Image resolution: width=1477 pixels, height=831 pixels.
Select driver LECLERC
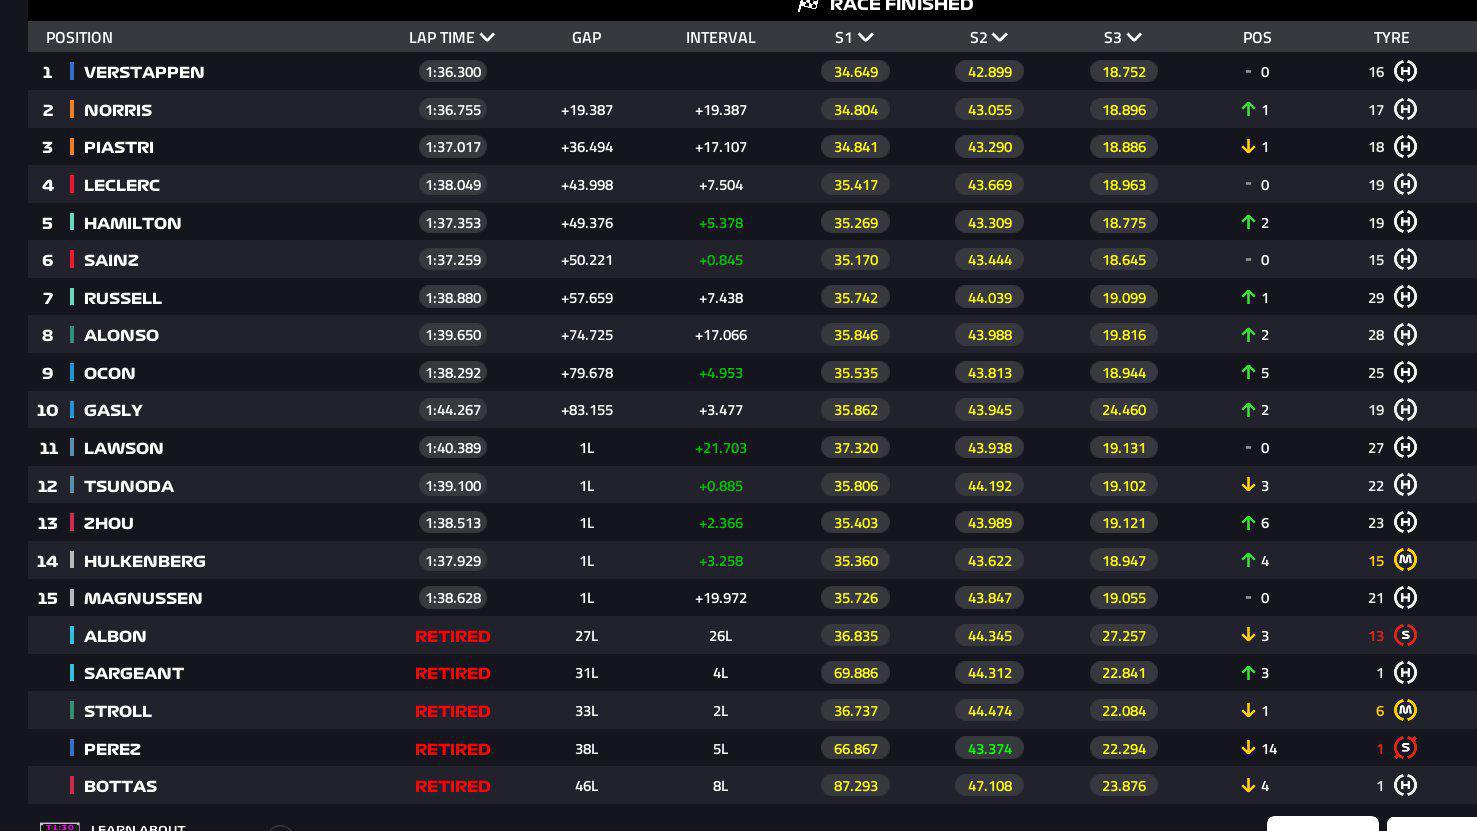(x=122, y=185)
